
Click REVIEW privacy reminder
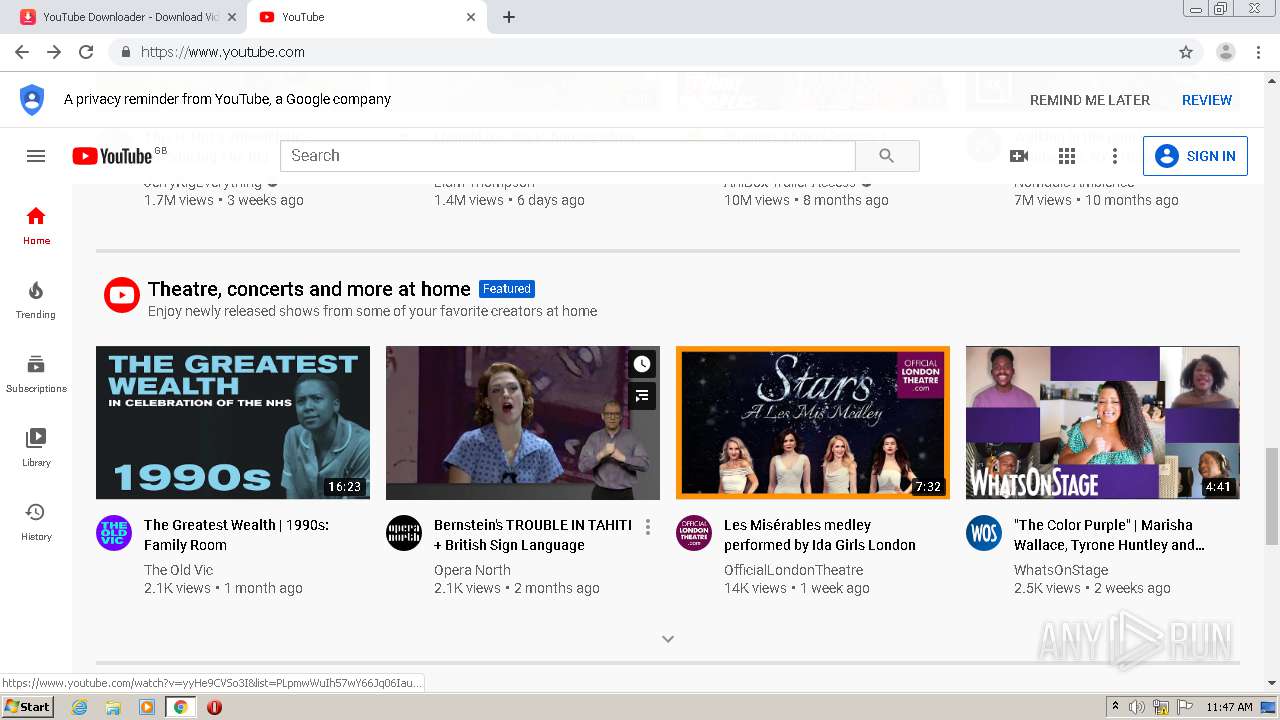click(x=1207, y=100)
